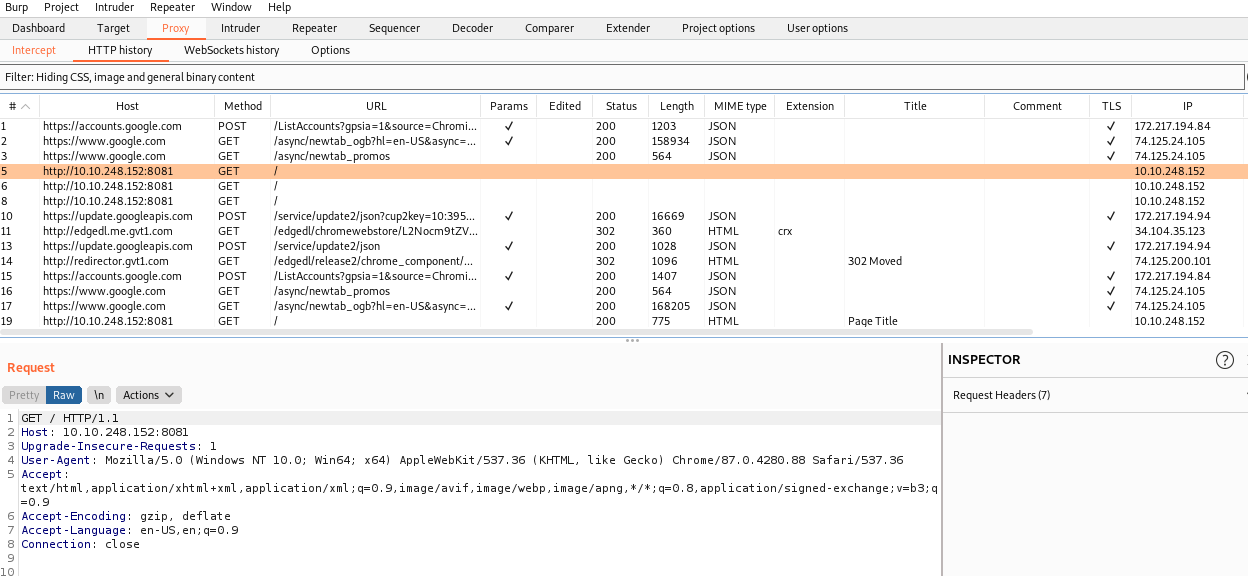This screenshot has height=576, width=1248.
Task: Open the Help menu
Action: point(279,7)
